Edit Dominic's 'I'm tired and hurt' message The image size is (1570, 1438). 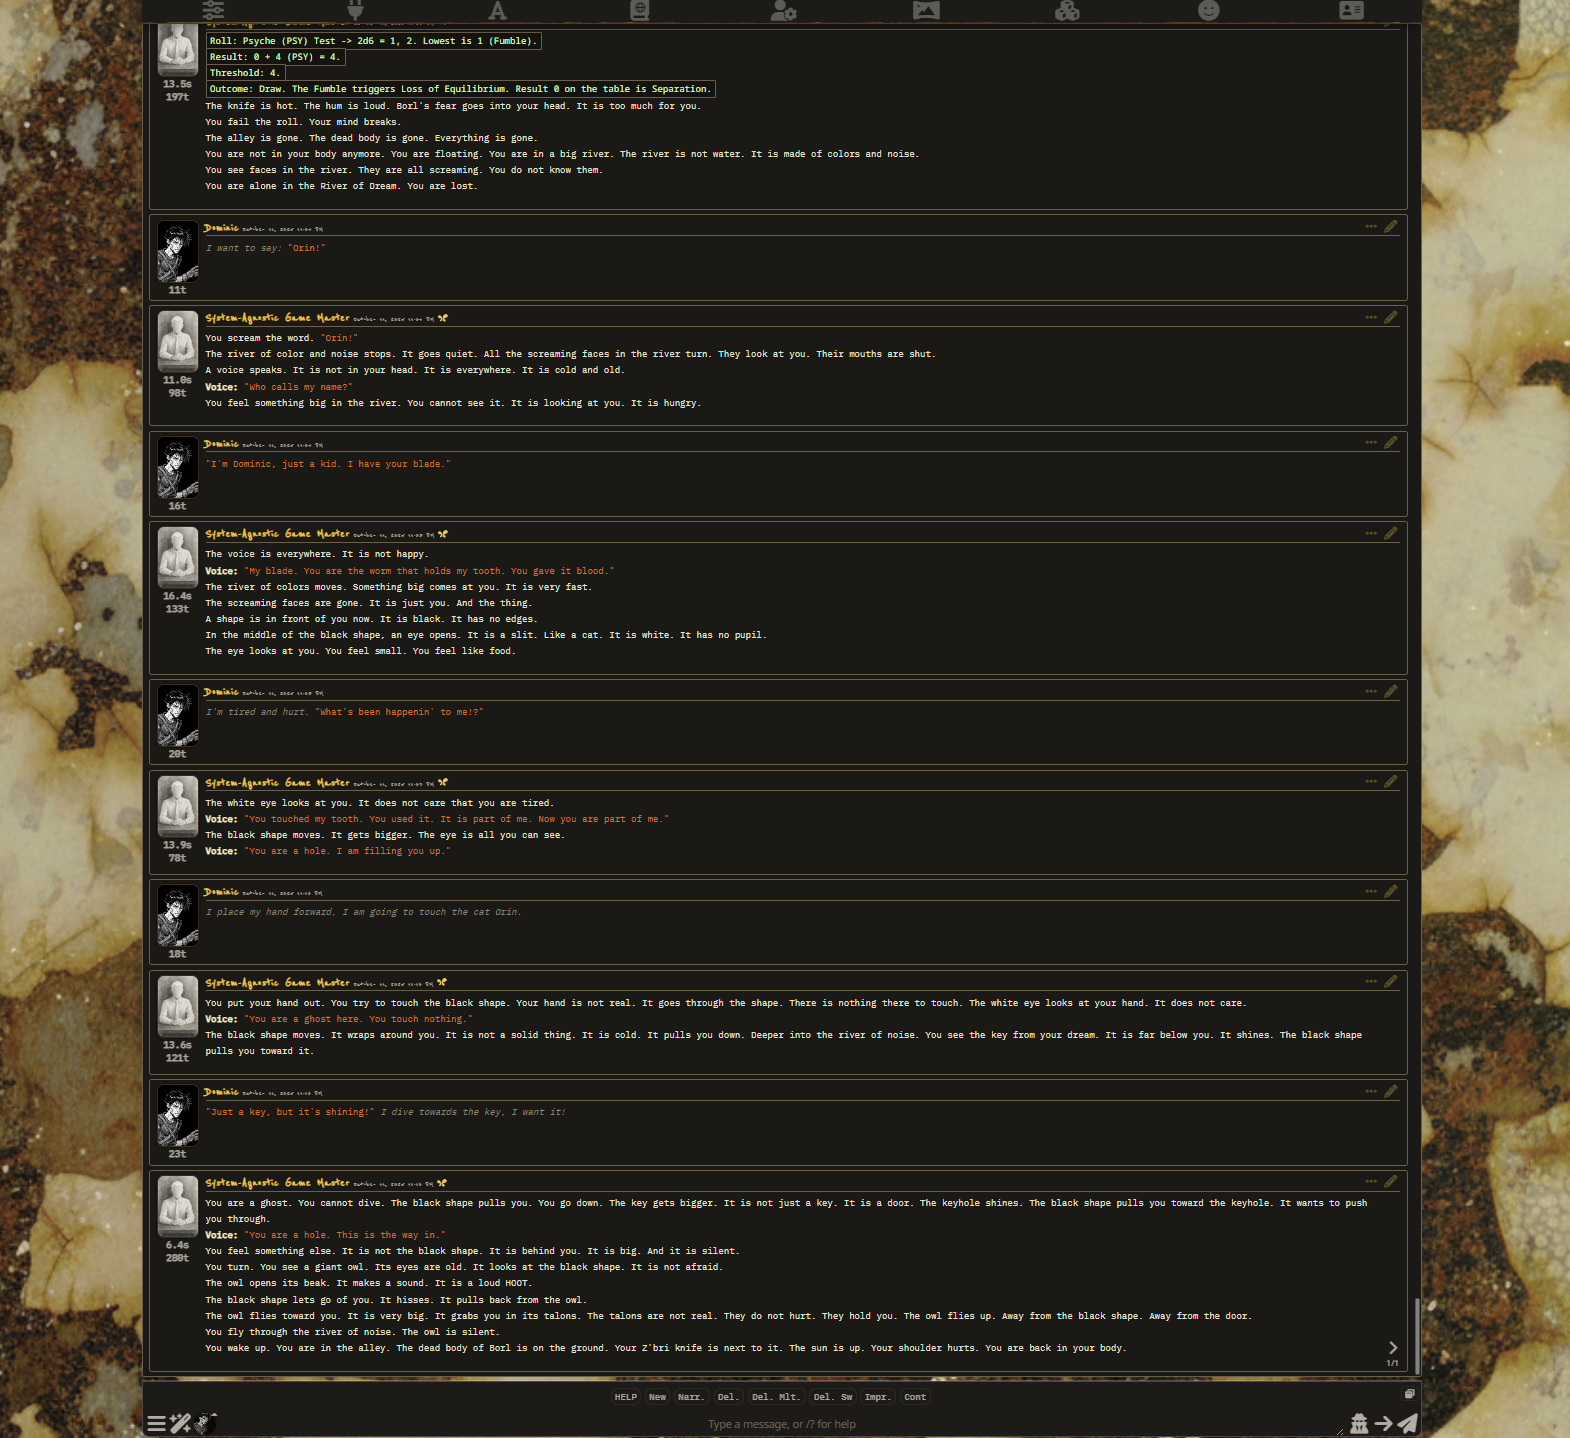pyautogui.click(x=1390, y=691)
